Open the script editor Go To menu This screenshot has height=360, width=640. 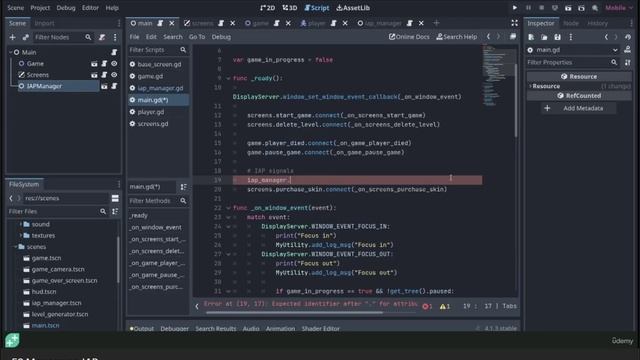[197, 37]
